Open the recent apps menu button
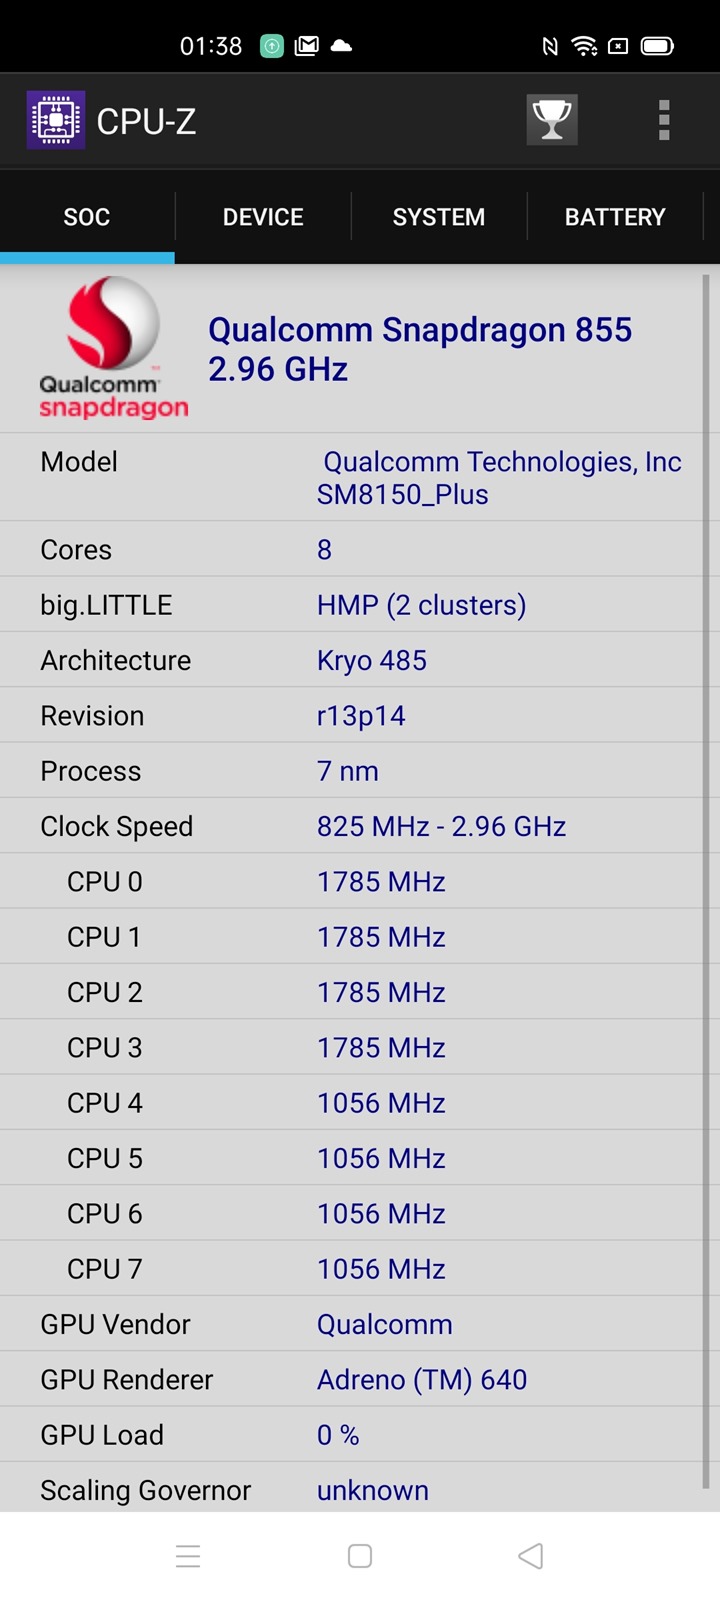 tap(188, 1556)
